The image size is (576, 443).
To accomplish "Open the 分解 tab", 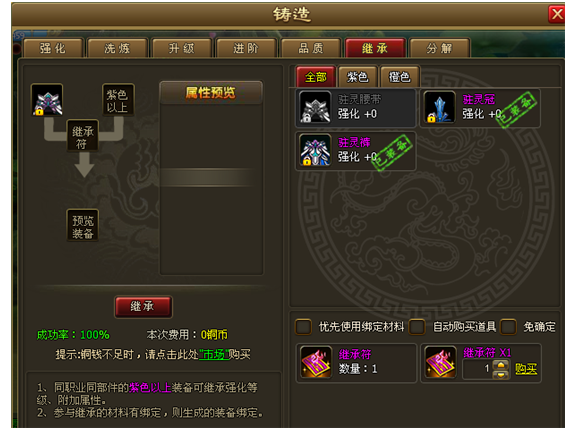I will pos(439,48).
